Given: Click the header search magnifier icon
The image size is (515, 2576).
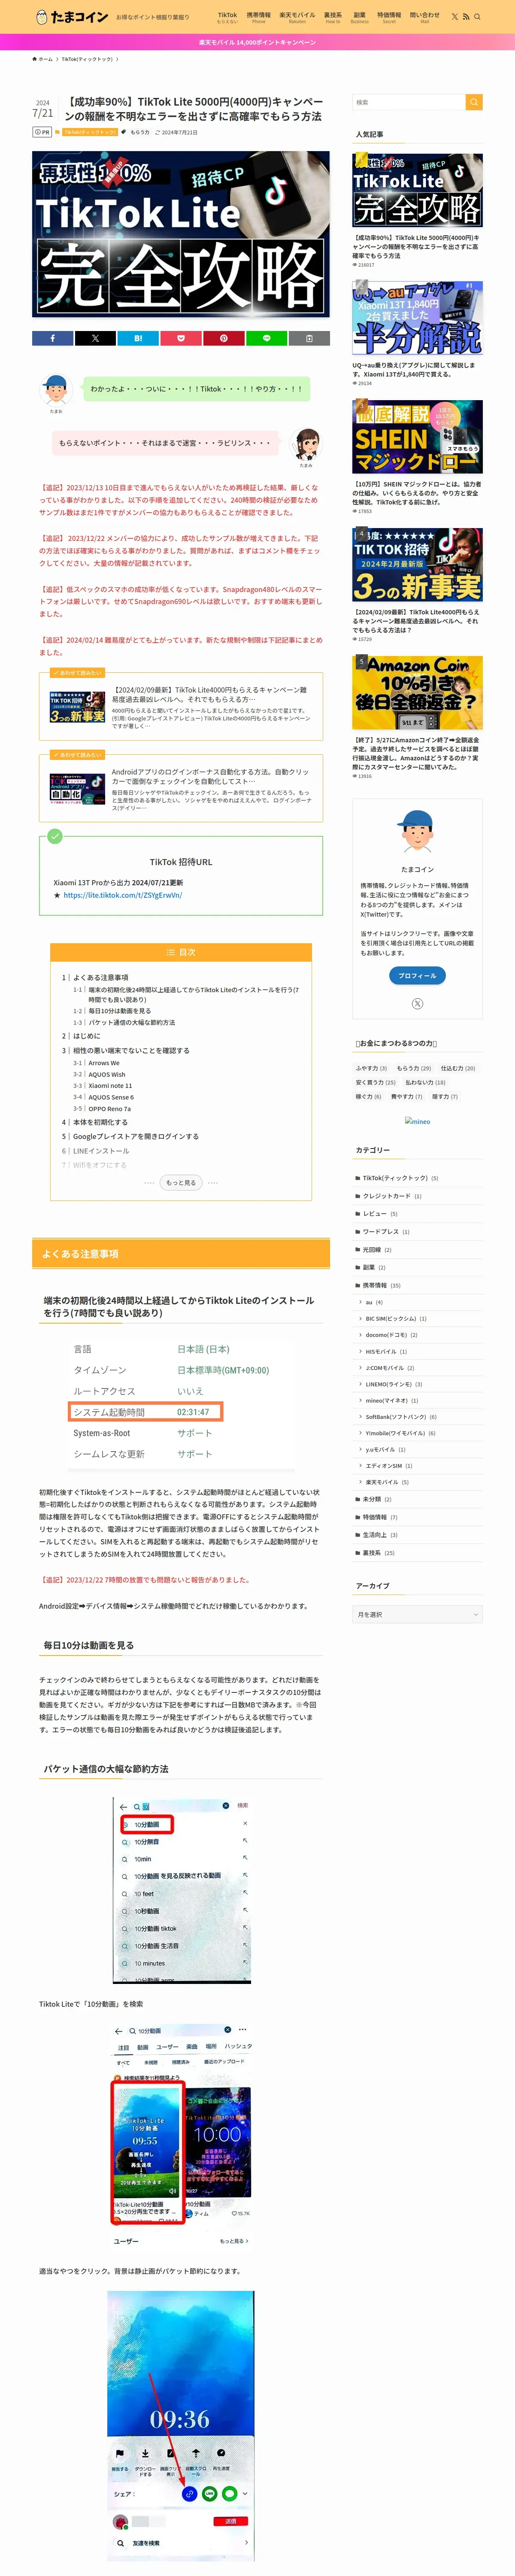Looking at the screenshot, I should pos(477,17).
